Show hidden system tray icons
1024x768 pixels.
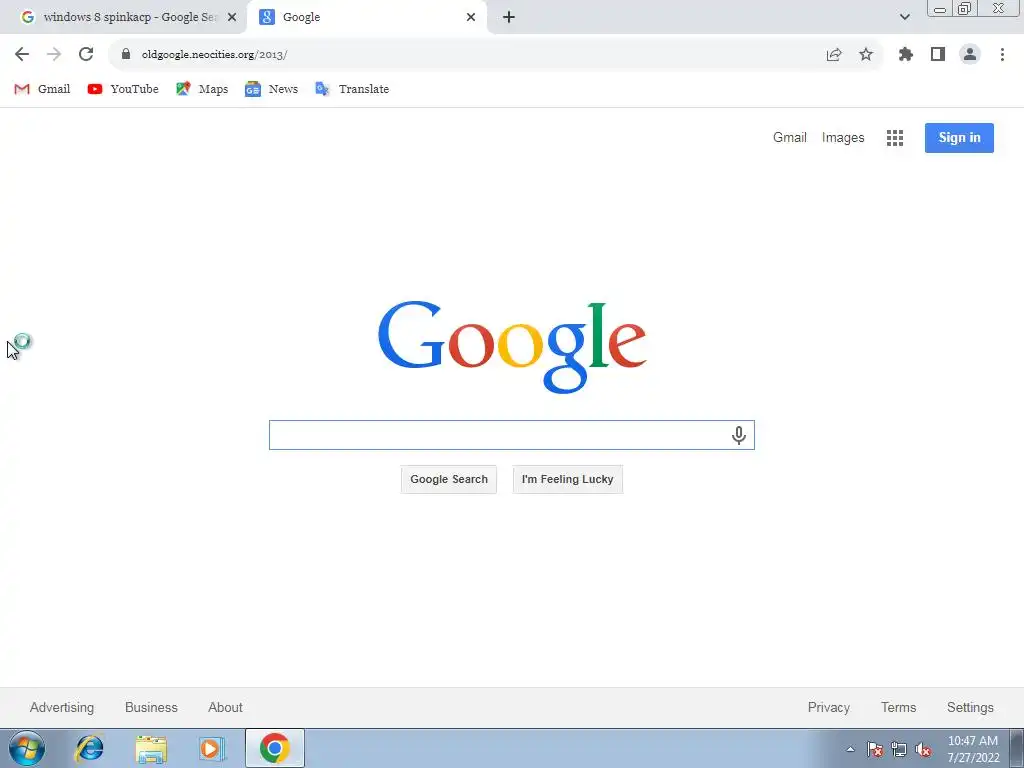850,749
